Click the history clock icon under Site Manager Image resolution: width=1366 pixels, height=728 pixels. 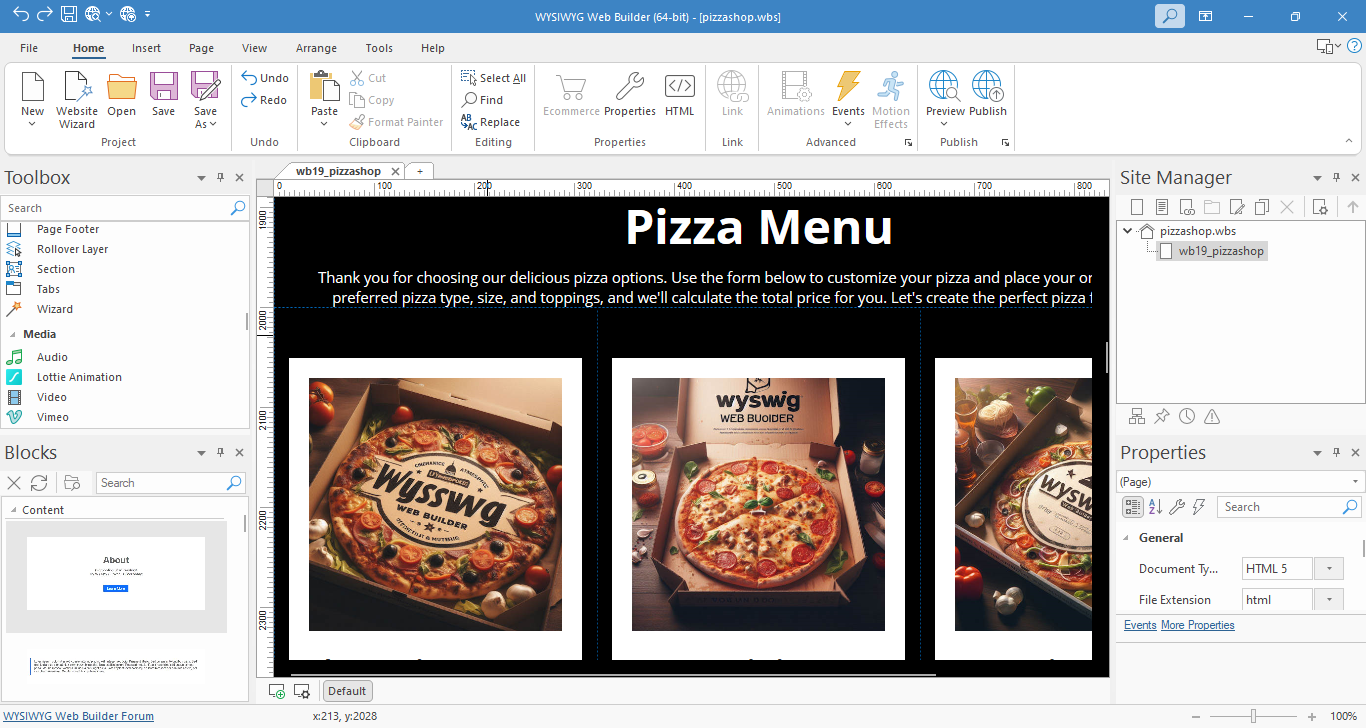1187,416
